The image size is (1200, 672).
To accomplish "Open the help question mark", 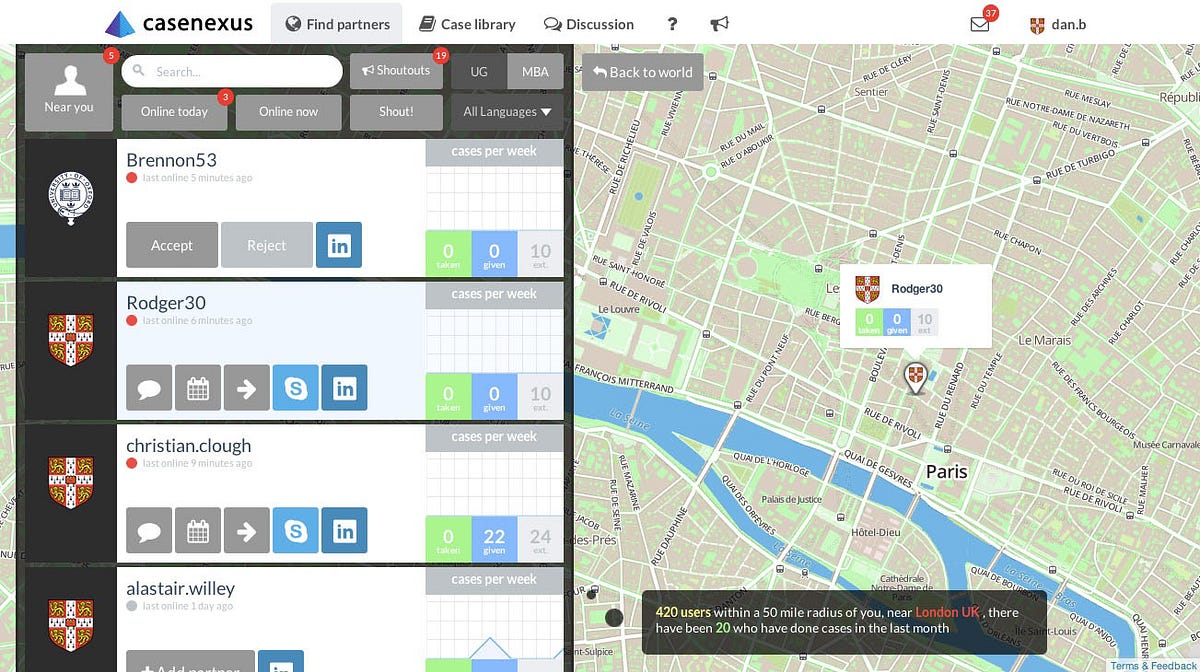I will (672, 24).
